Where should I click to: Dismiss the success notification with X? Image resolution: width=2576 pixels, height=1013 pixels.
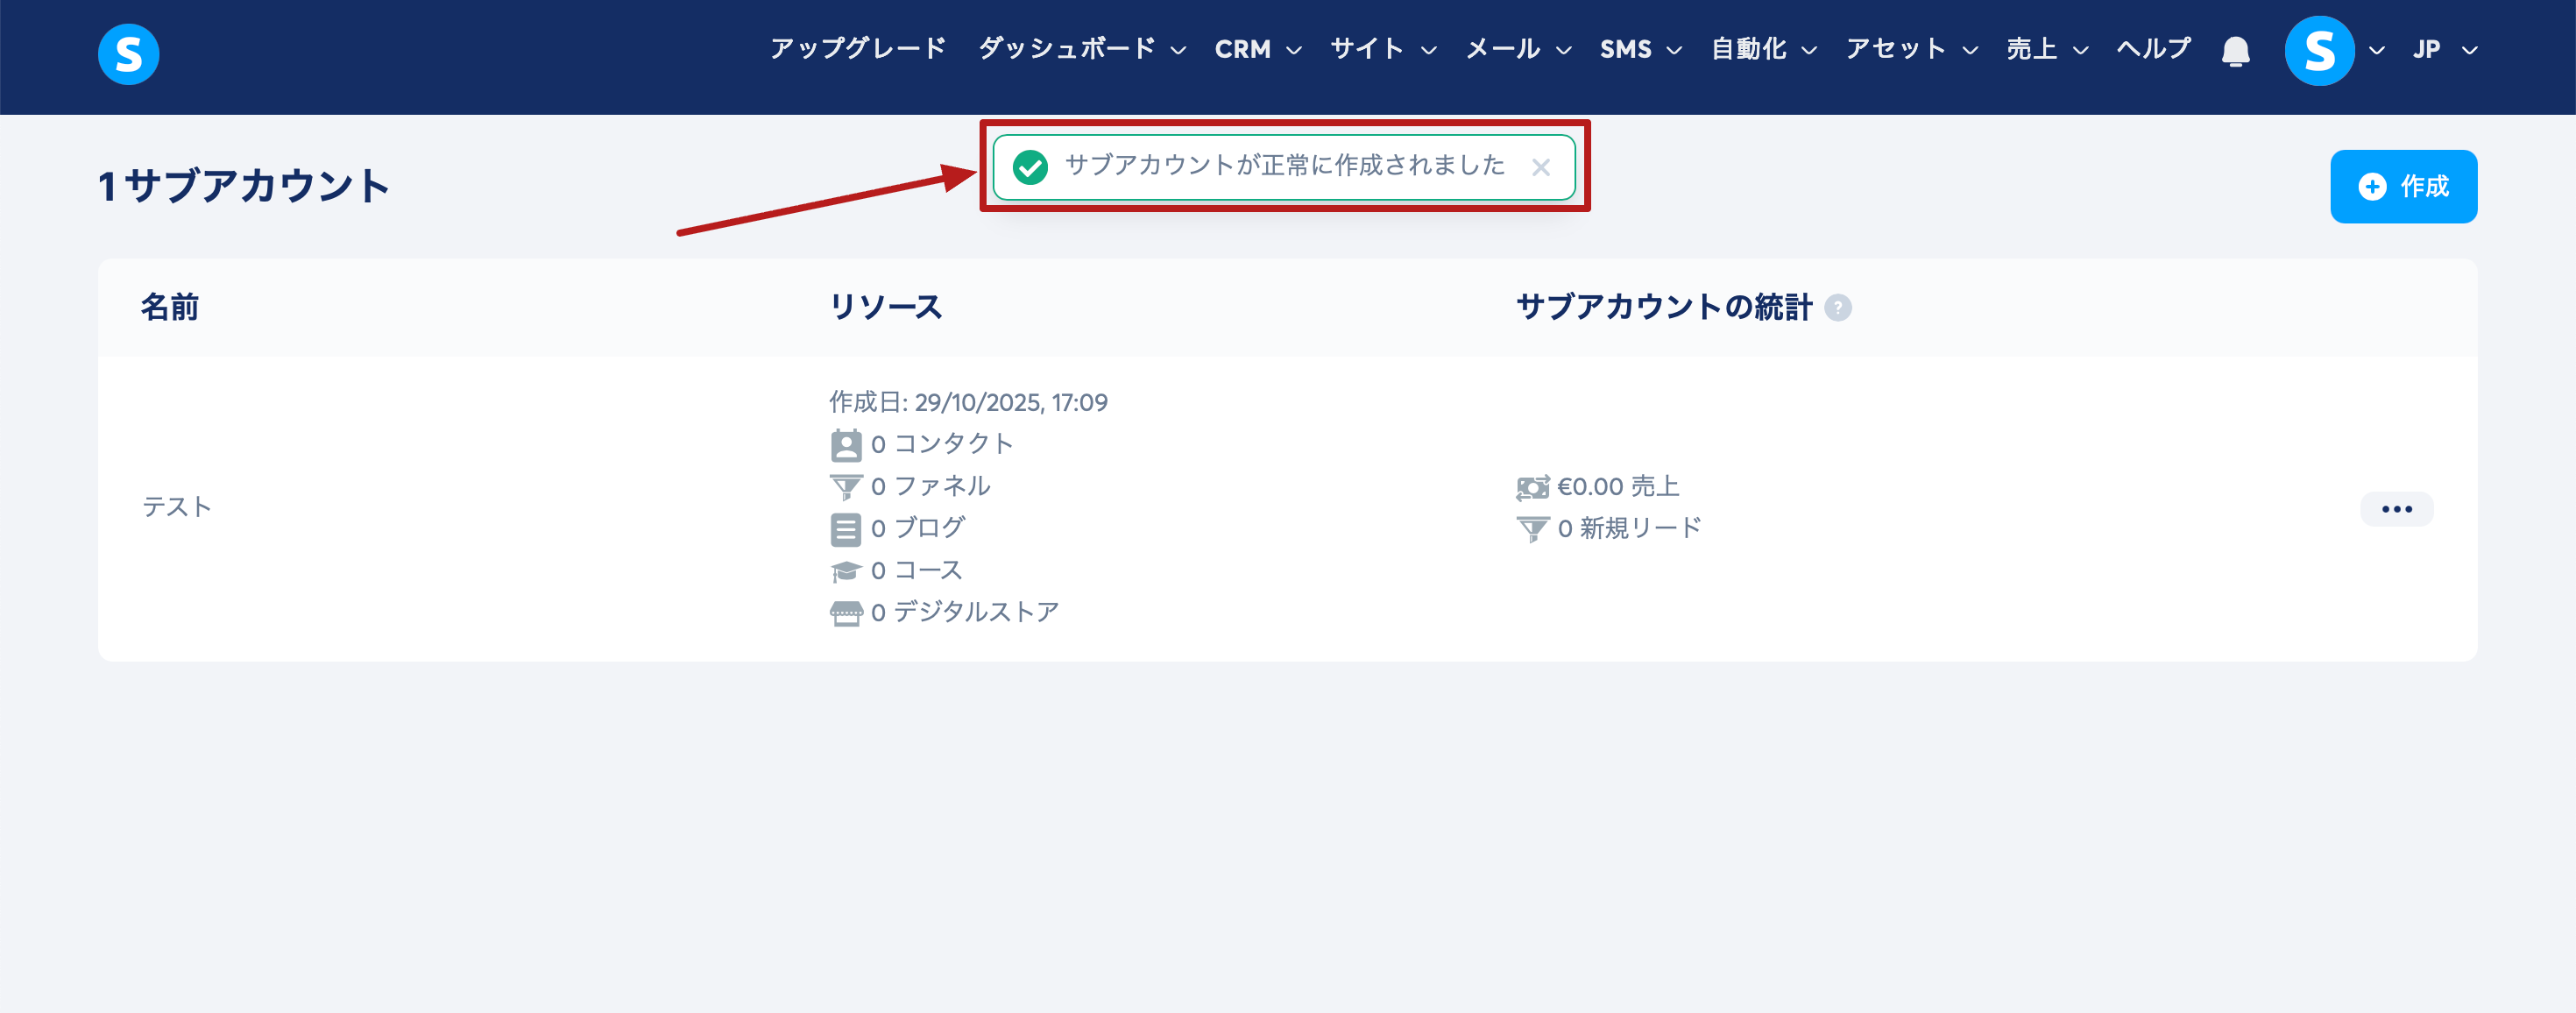pyautogui.click(x=1540, y=168)
